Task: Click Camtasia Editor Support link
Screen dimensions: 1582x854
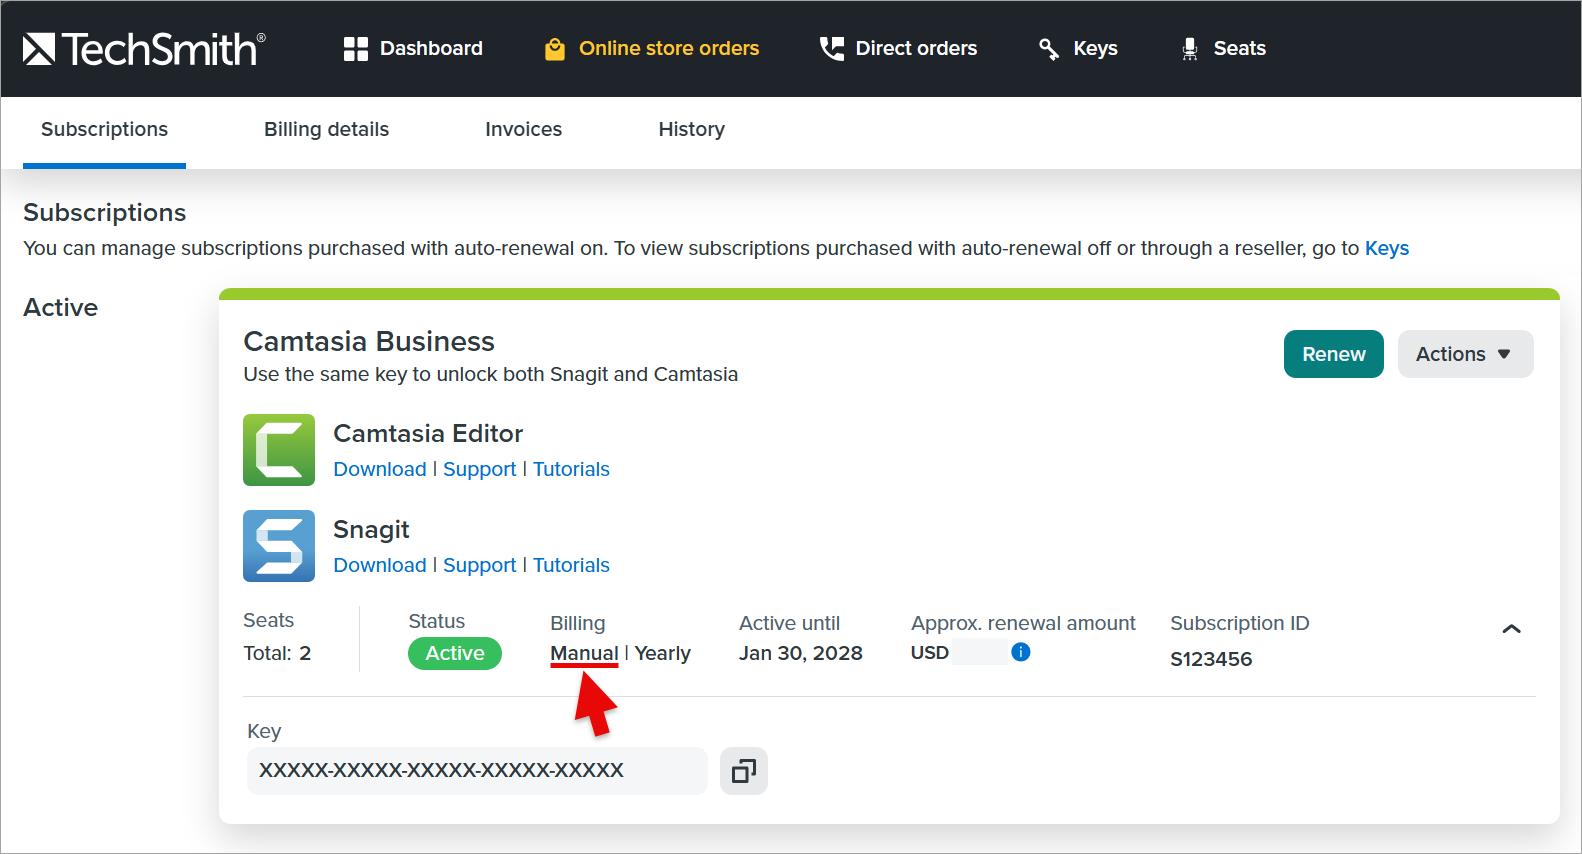Action: 480,469
